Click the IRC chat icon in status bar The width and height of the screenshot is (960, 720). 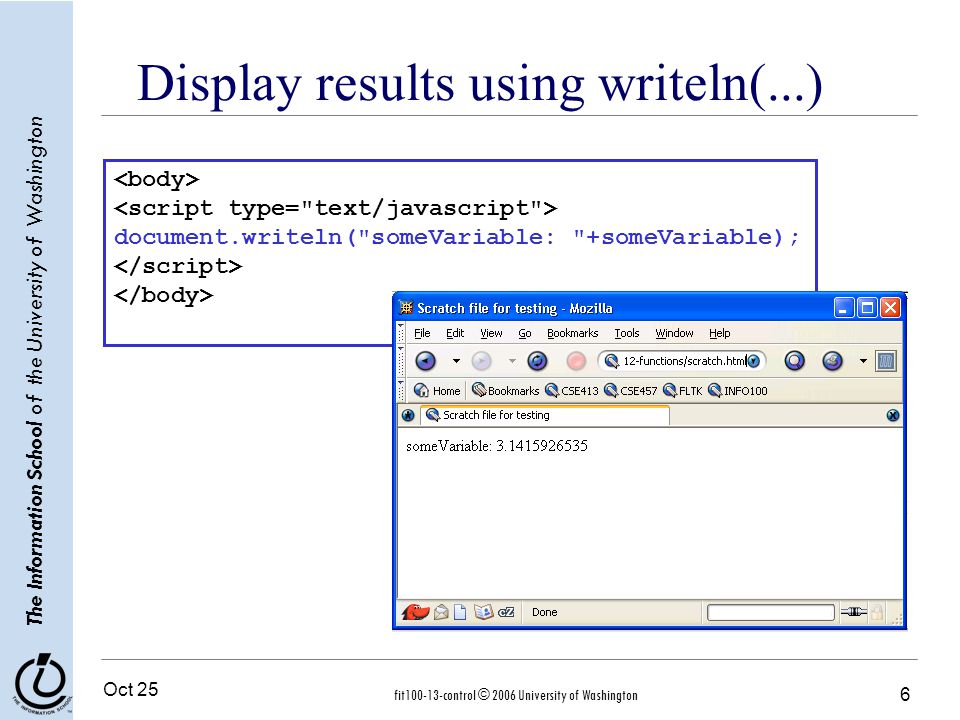pyautogui.click(x=506, y=612)
